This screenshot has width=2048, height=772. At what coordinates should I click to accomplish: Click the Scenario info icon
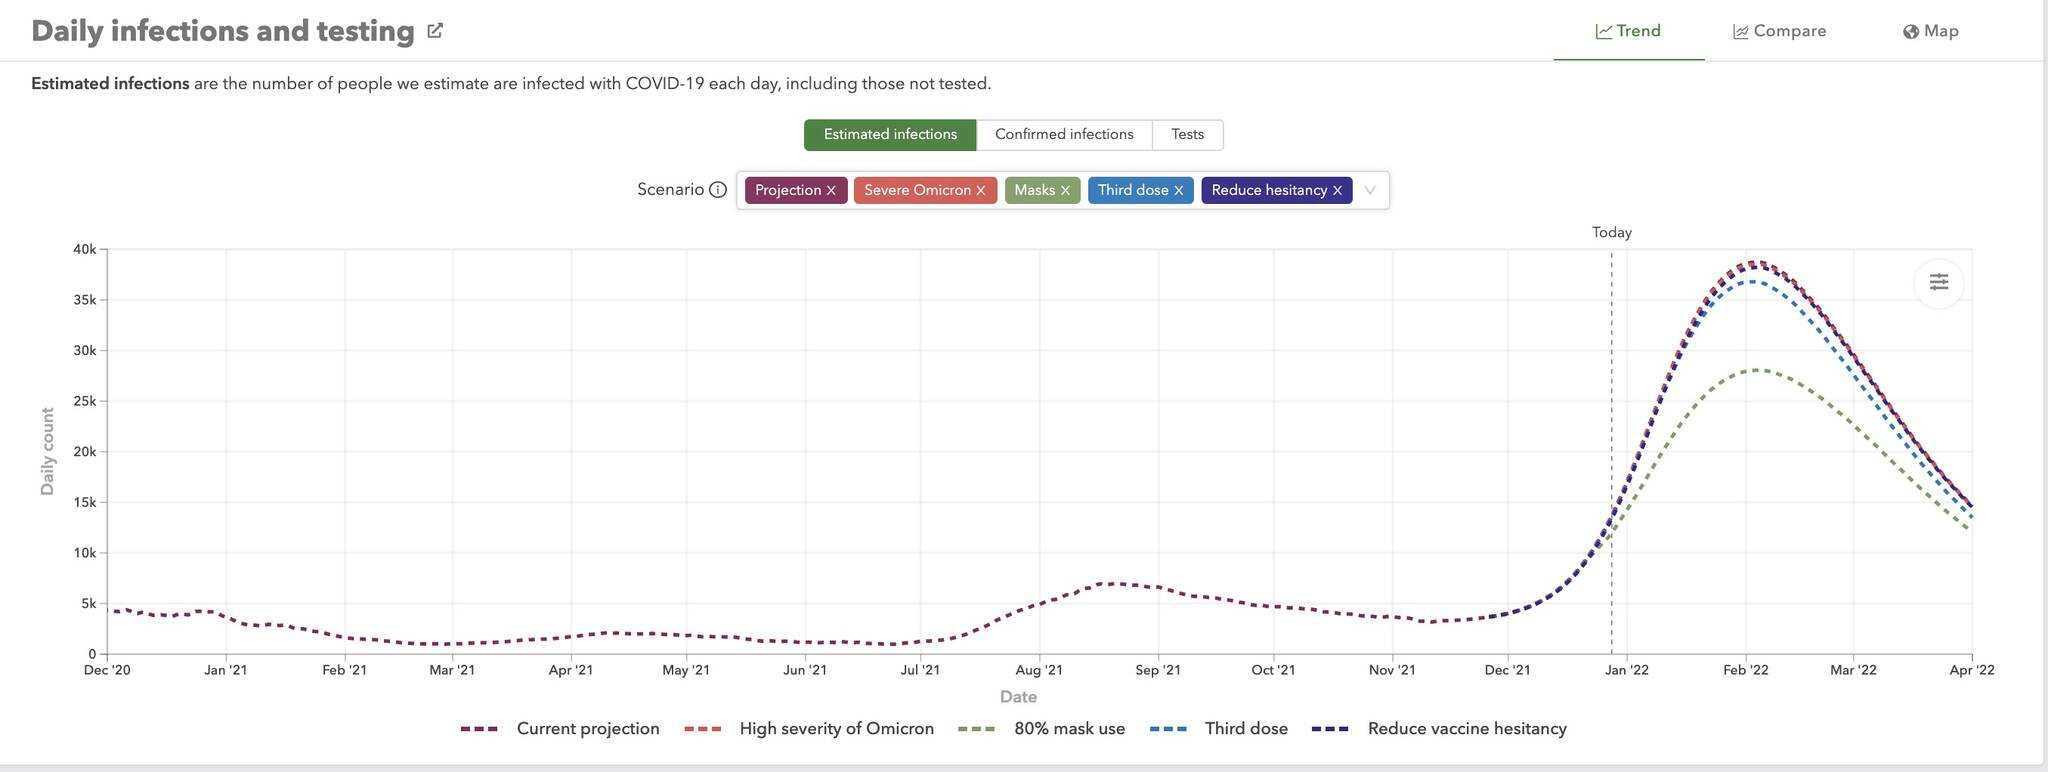[x=717, y=190]
